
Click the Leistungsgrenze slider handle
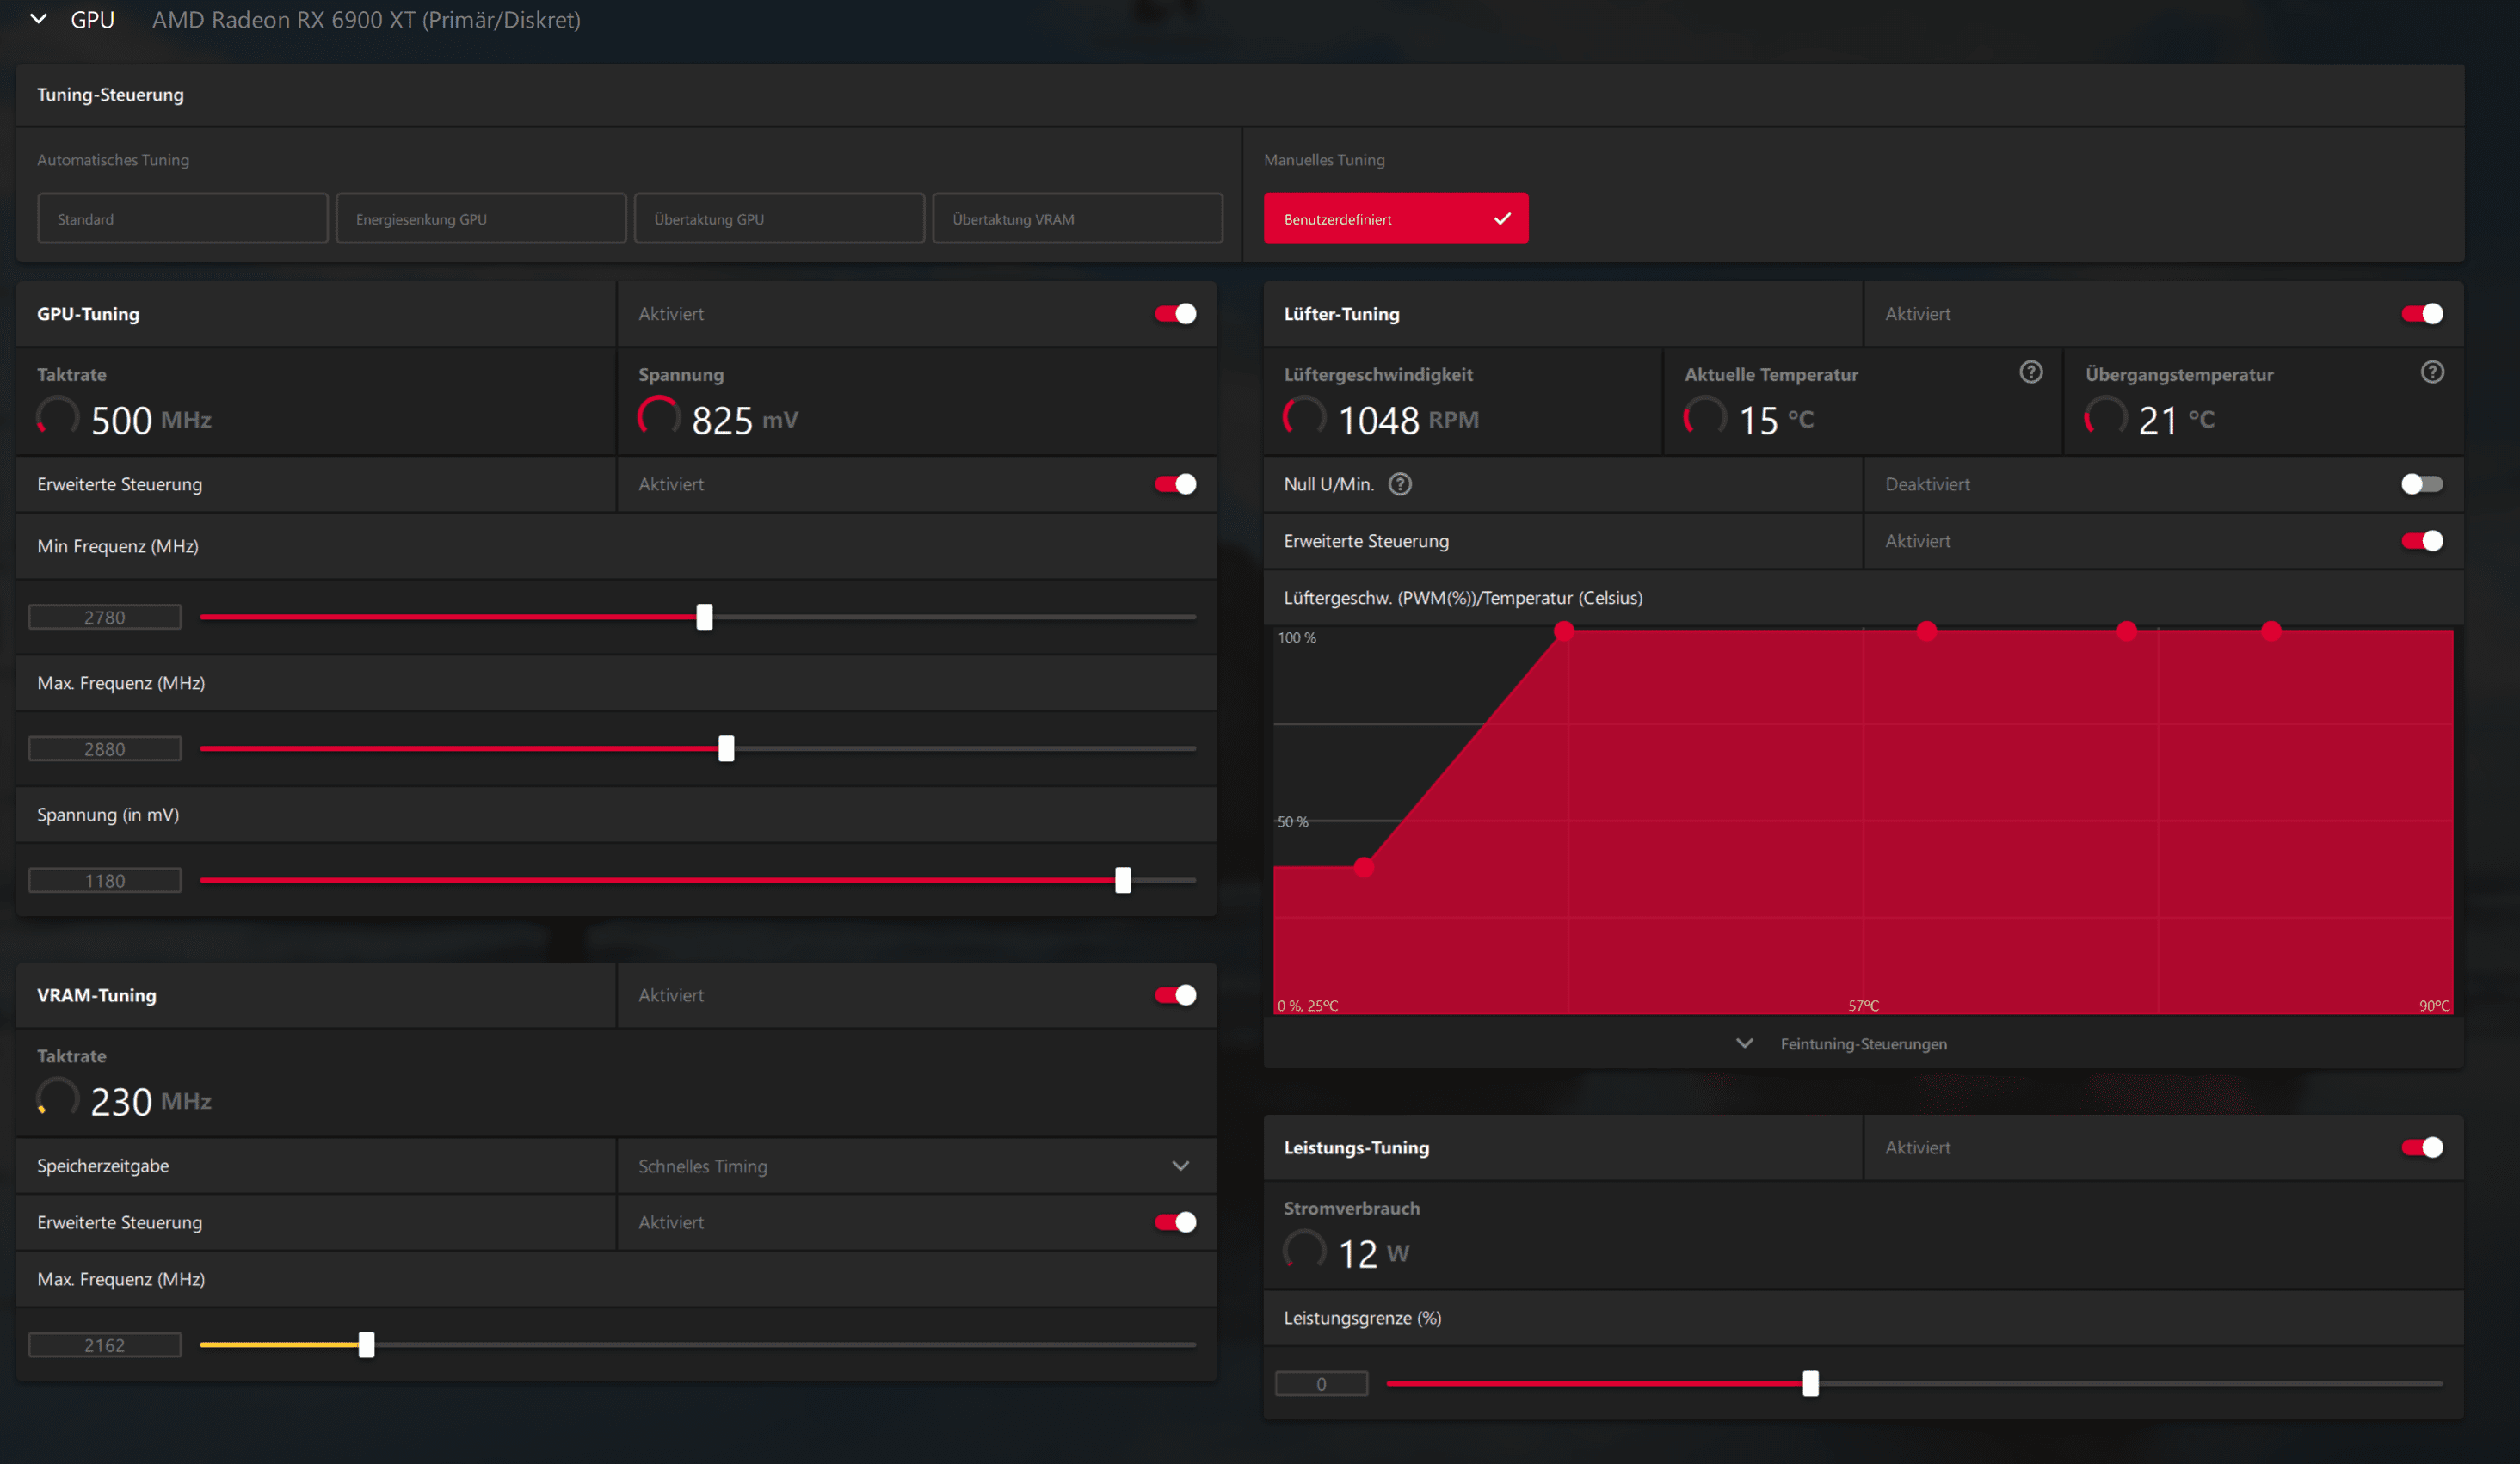[x=1810, y=1383]
